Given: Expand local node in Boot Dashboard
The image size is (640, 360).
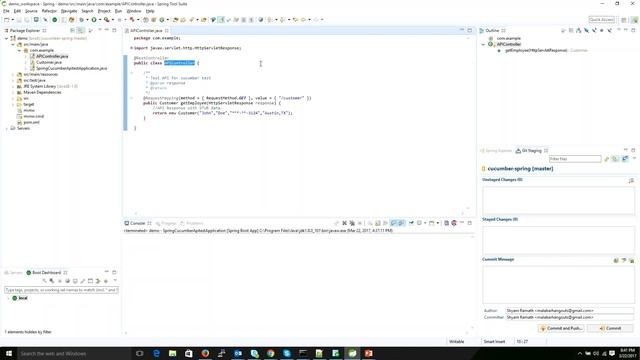Looking at the screenshot, I should click(8, 298).
